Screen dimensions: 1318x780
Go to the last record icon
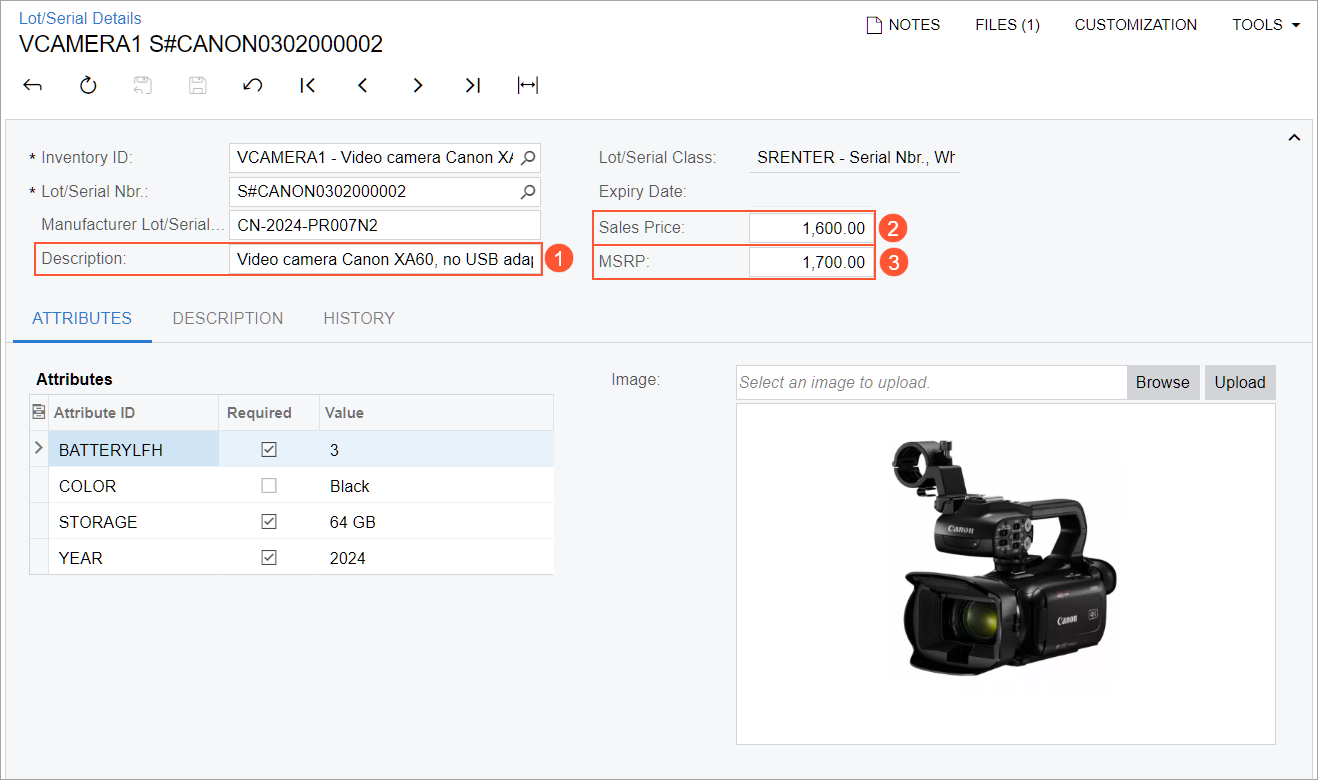click(x=473, y=86)
